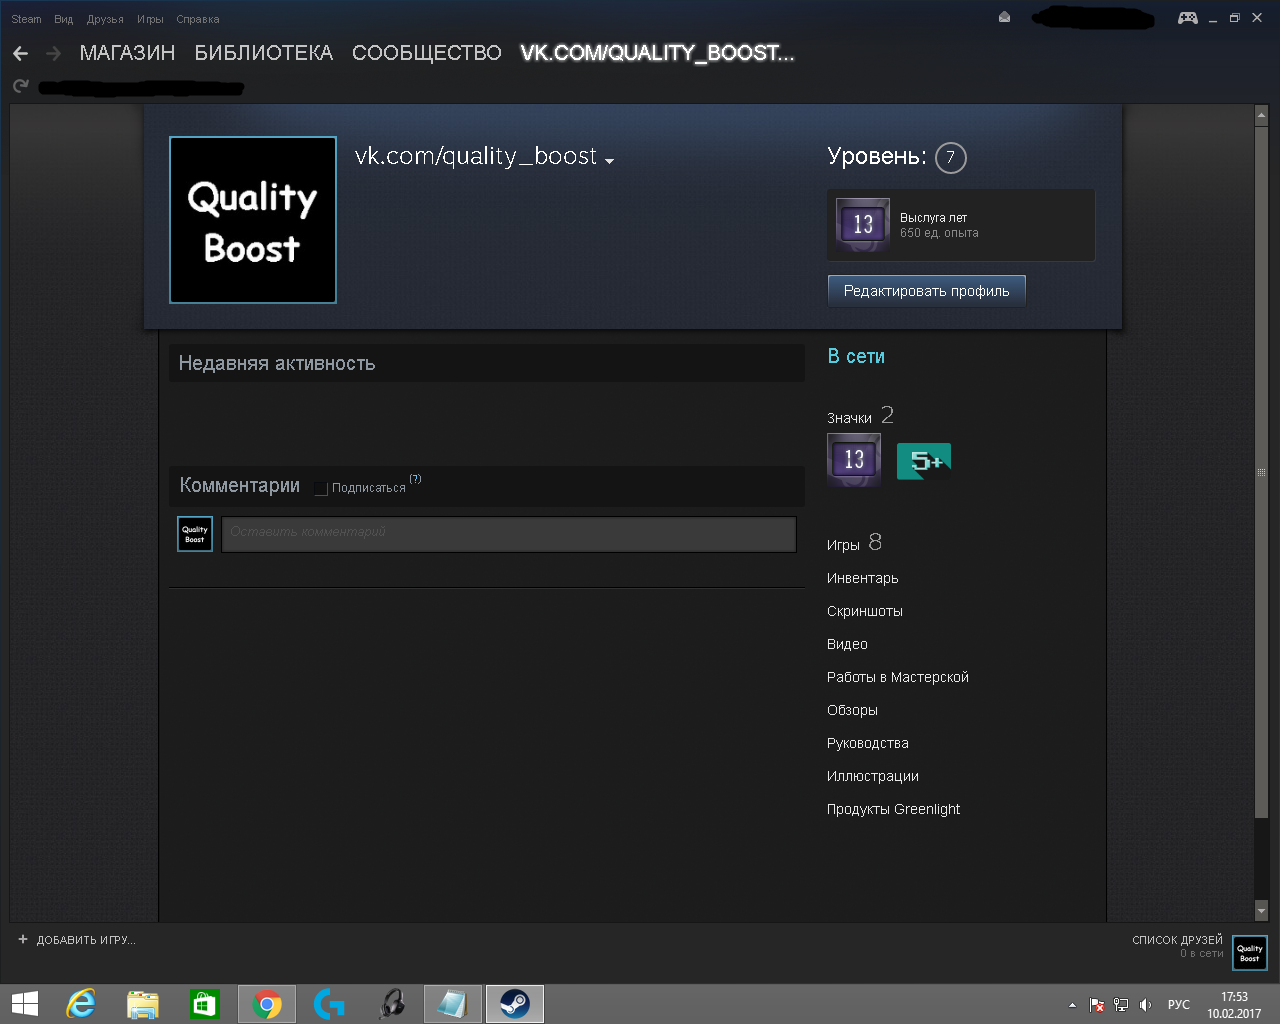Switch to the БИБЛИОТЕКА tab
This screenshot has width=1280, height=1024.
pos(264,53)
